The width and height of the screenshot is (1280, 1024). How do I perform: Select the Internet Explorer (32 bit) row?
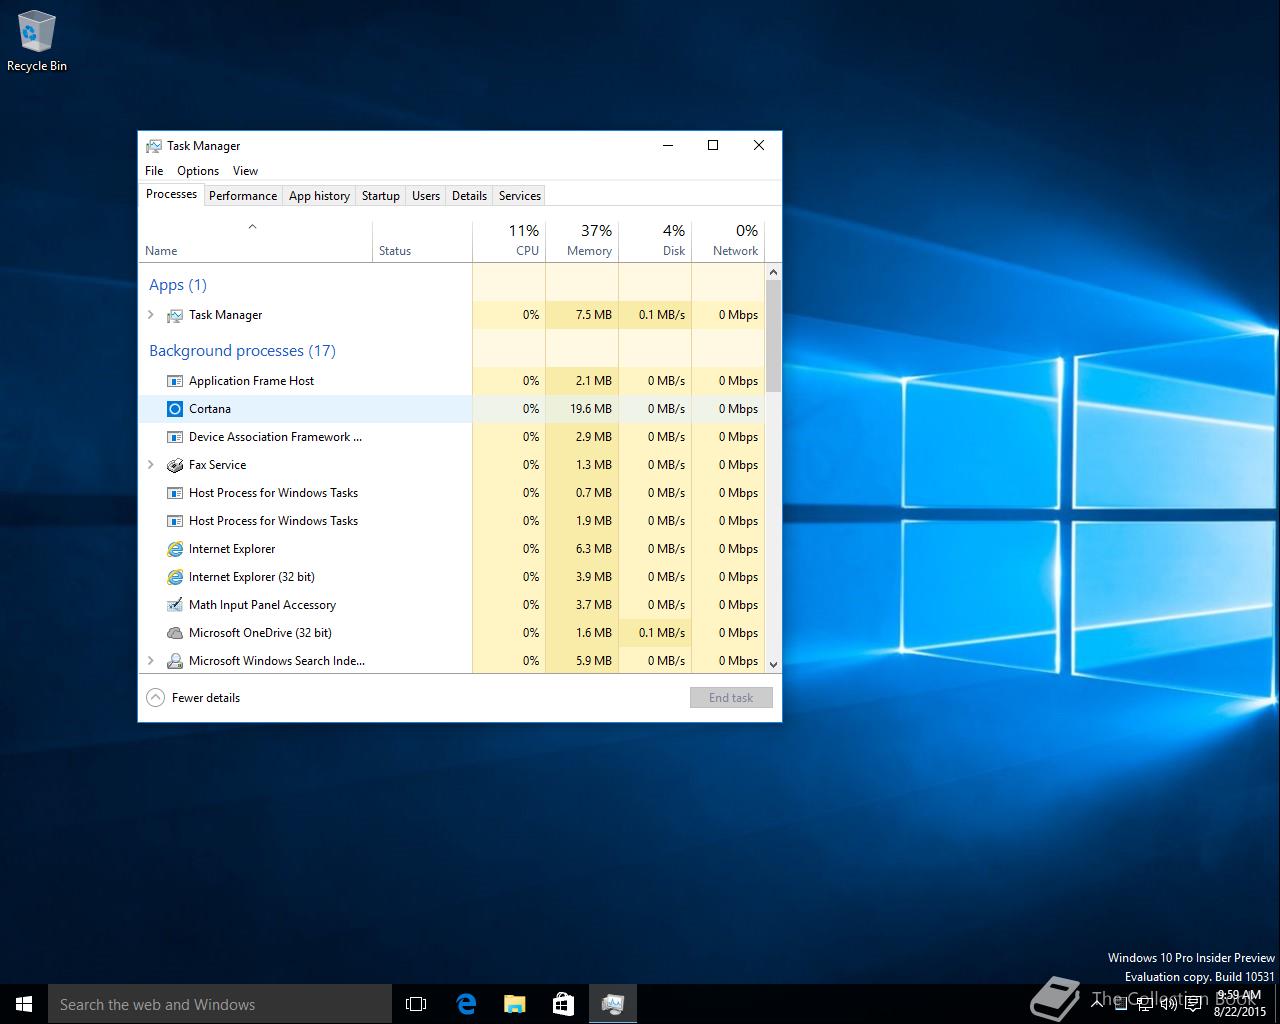coord(451,577)
